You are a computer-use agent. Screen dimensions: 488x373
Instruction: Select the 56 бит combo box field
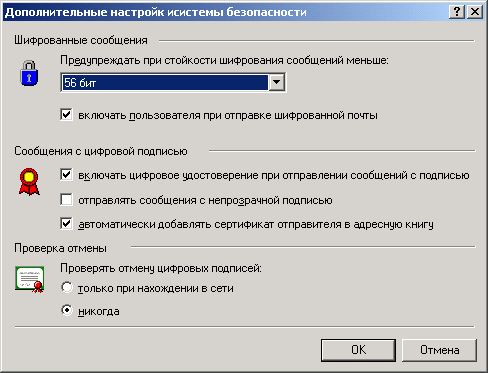click(x=173, y=82)
